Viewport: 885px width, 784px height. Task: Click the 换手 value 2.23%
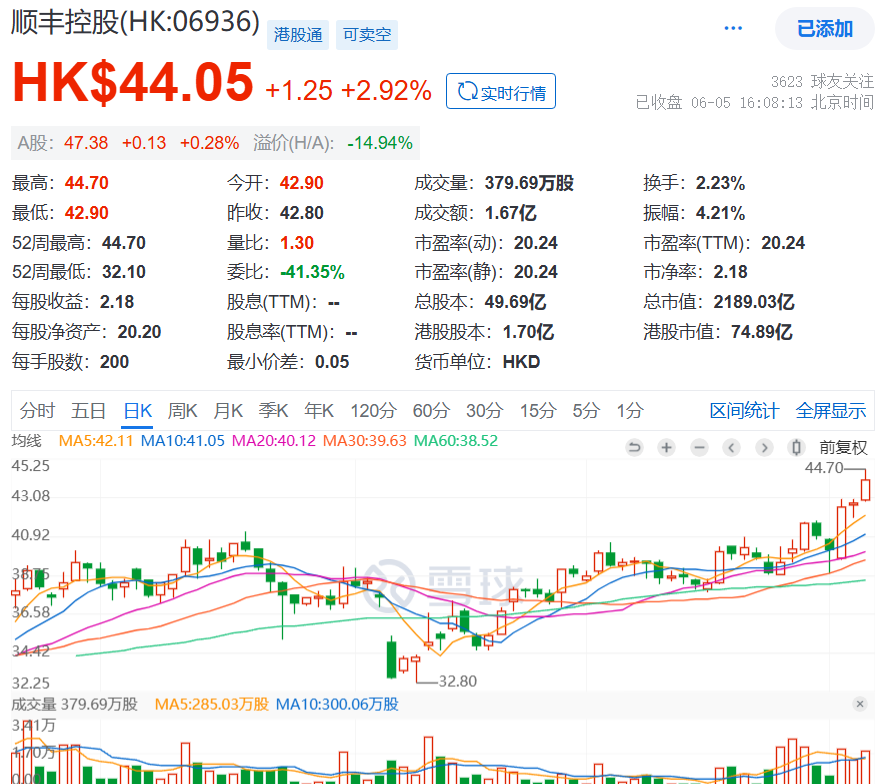[x=720, y=183]
